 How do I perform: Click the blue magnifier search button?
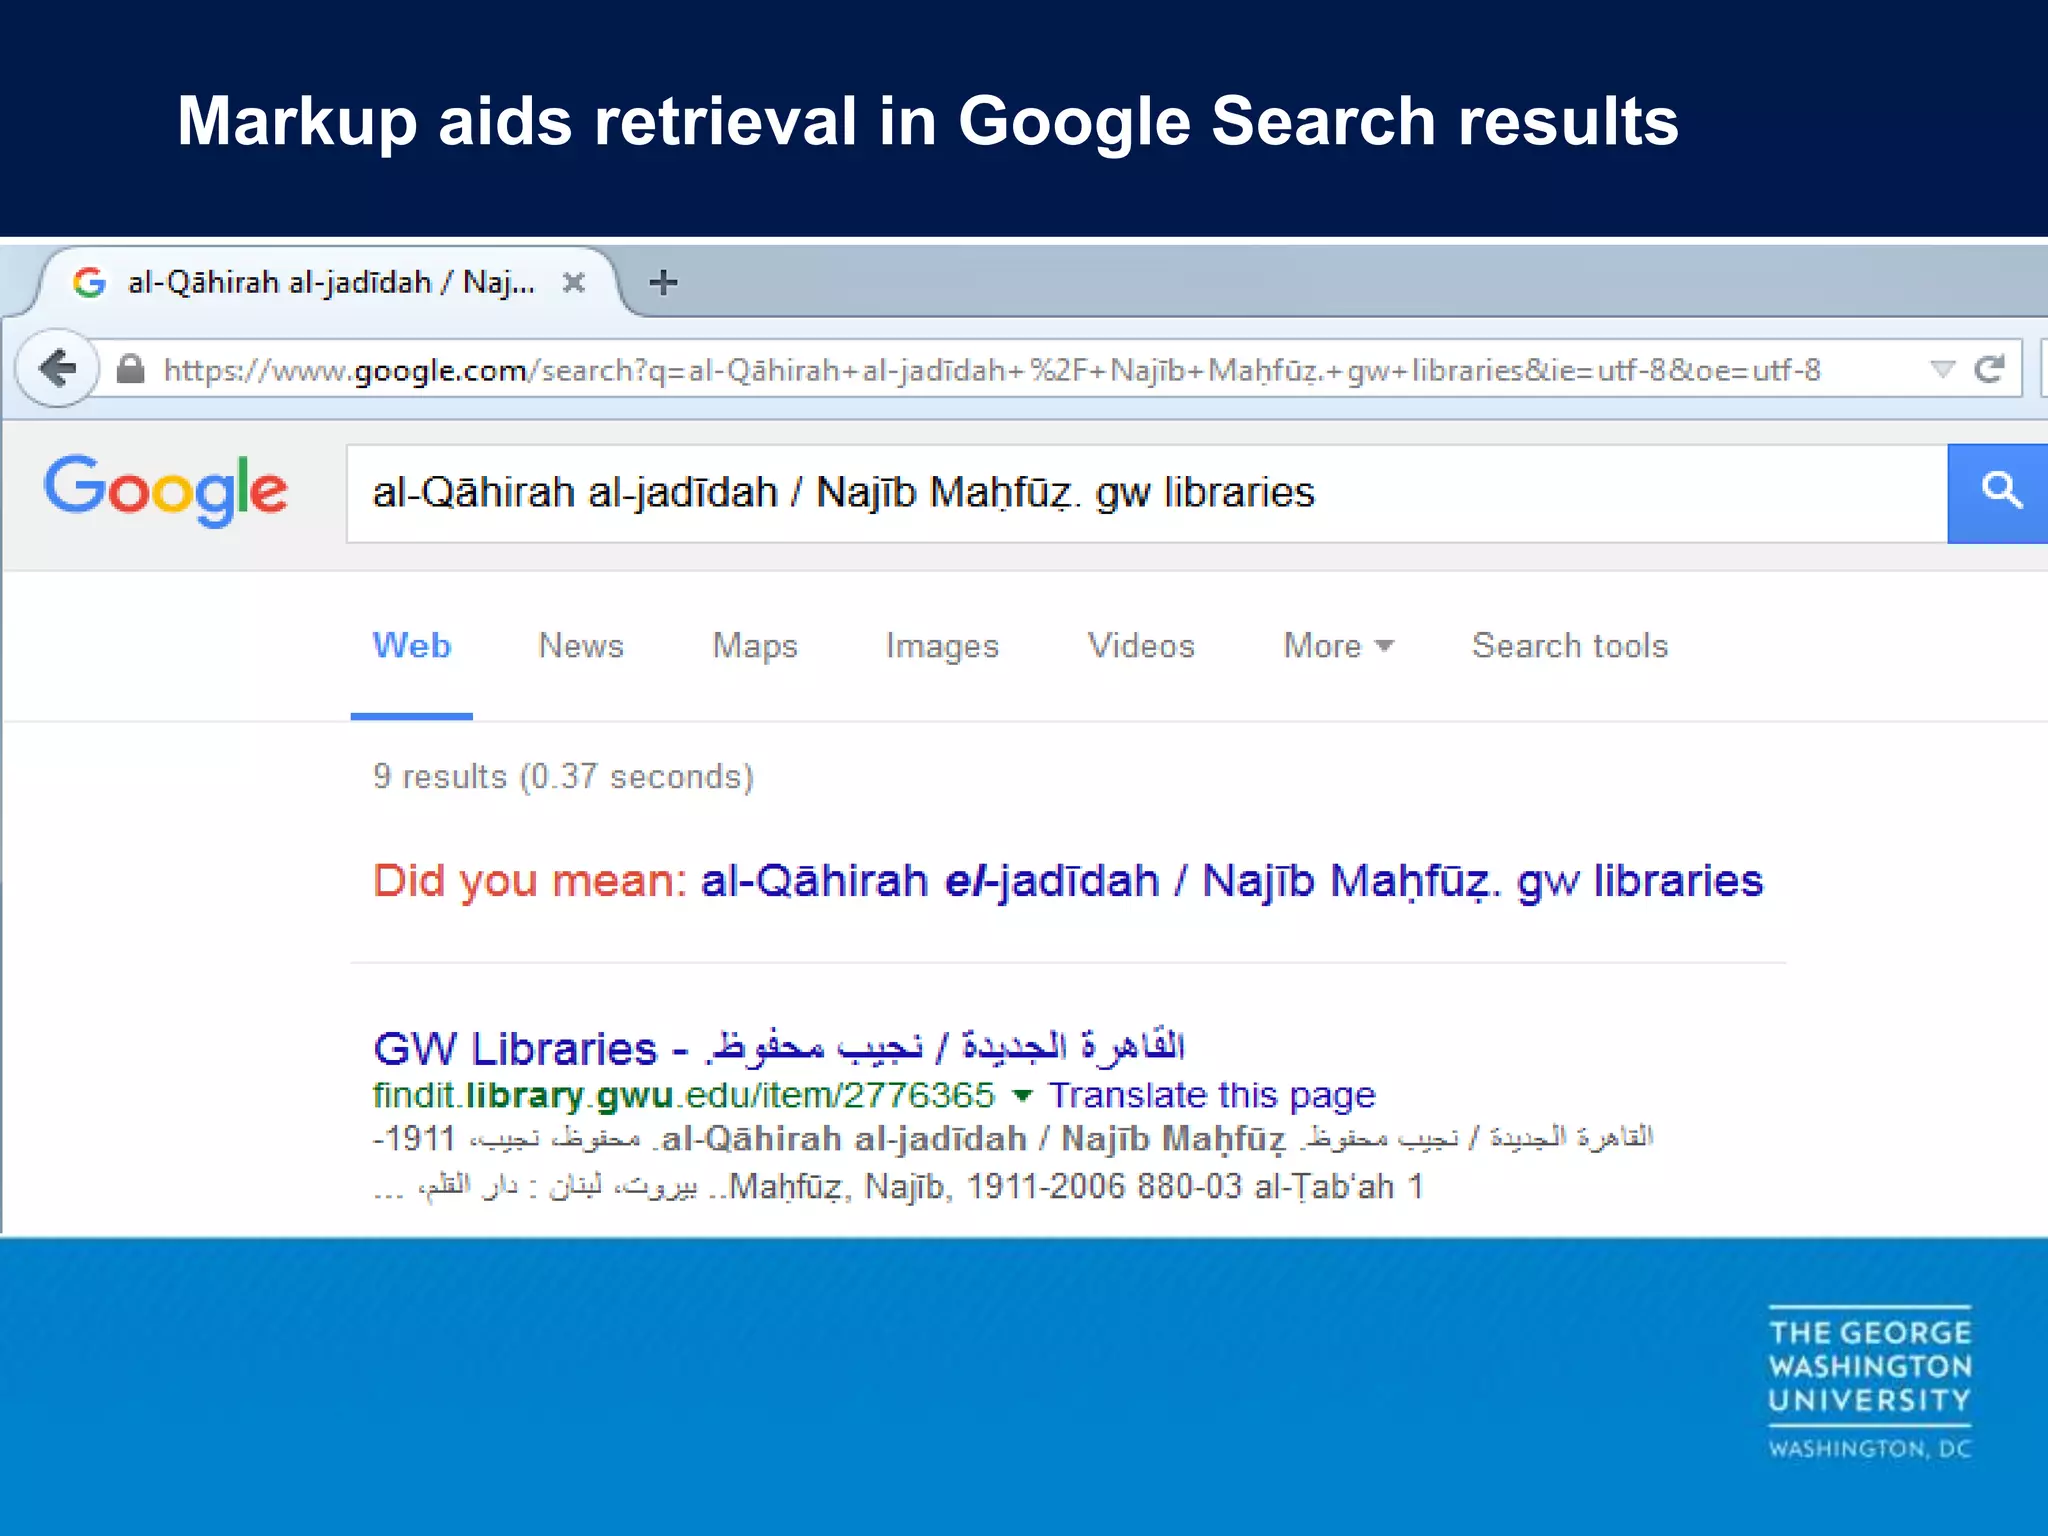(x=1997, y=493)
